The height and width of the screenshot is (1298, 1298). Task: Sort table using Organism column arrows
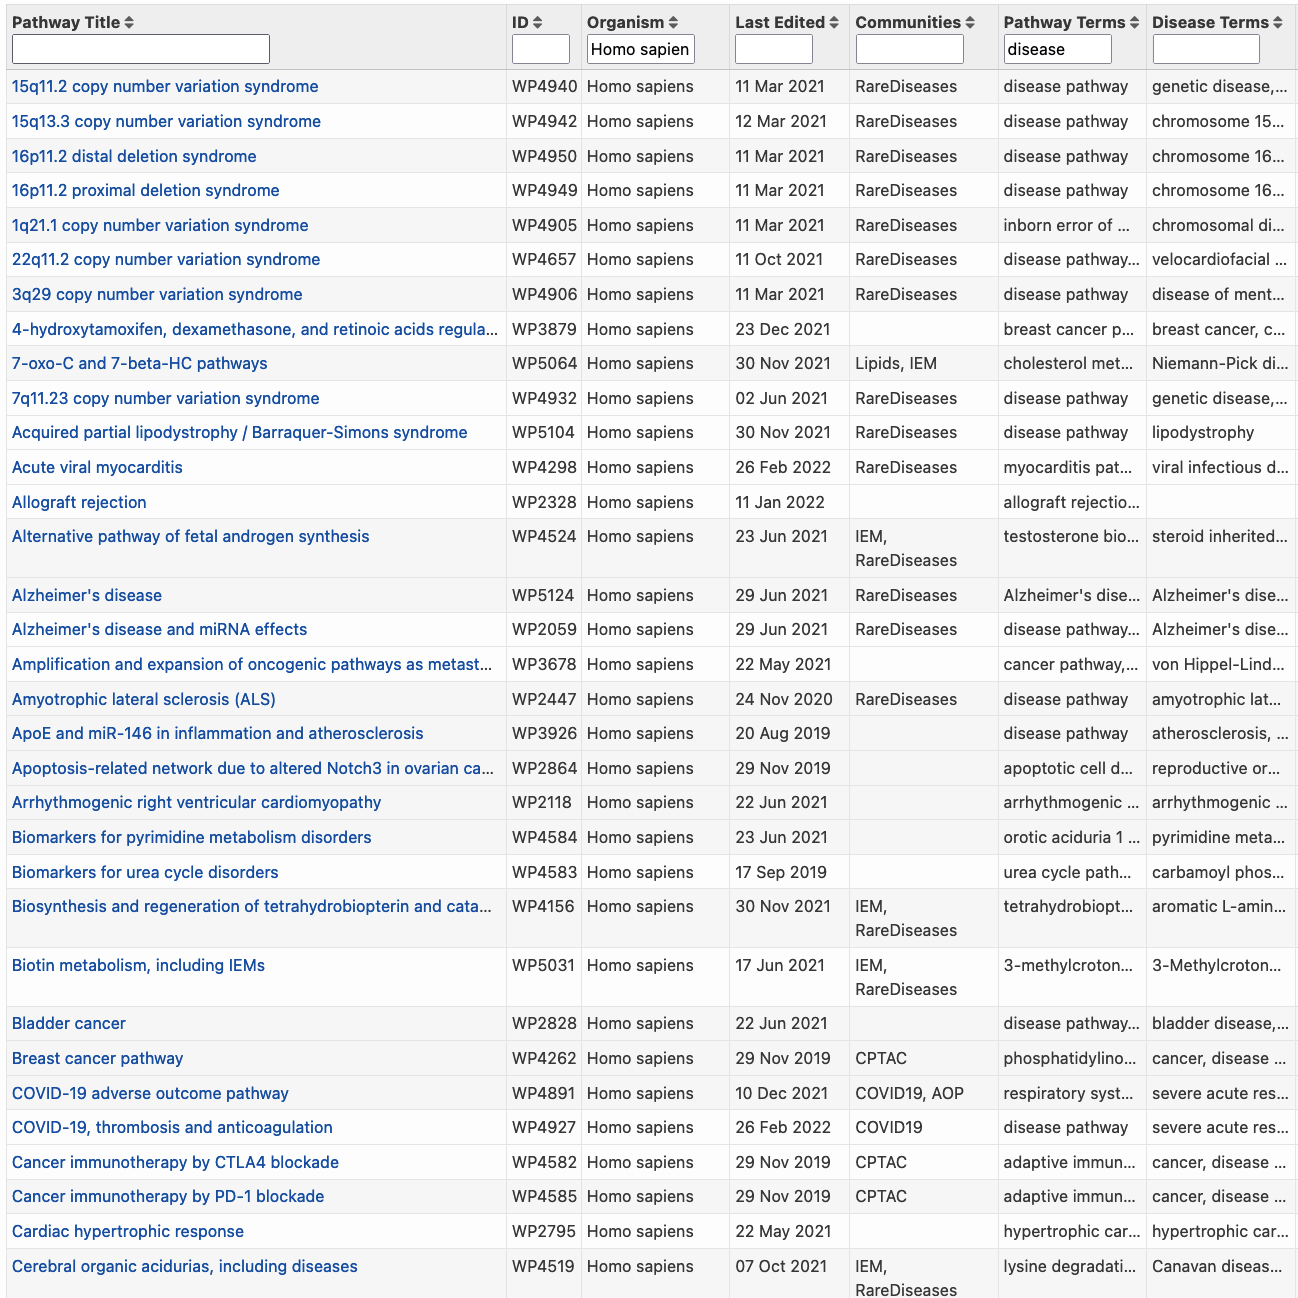[673, 23]
